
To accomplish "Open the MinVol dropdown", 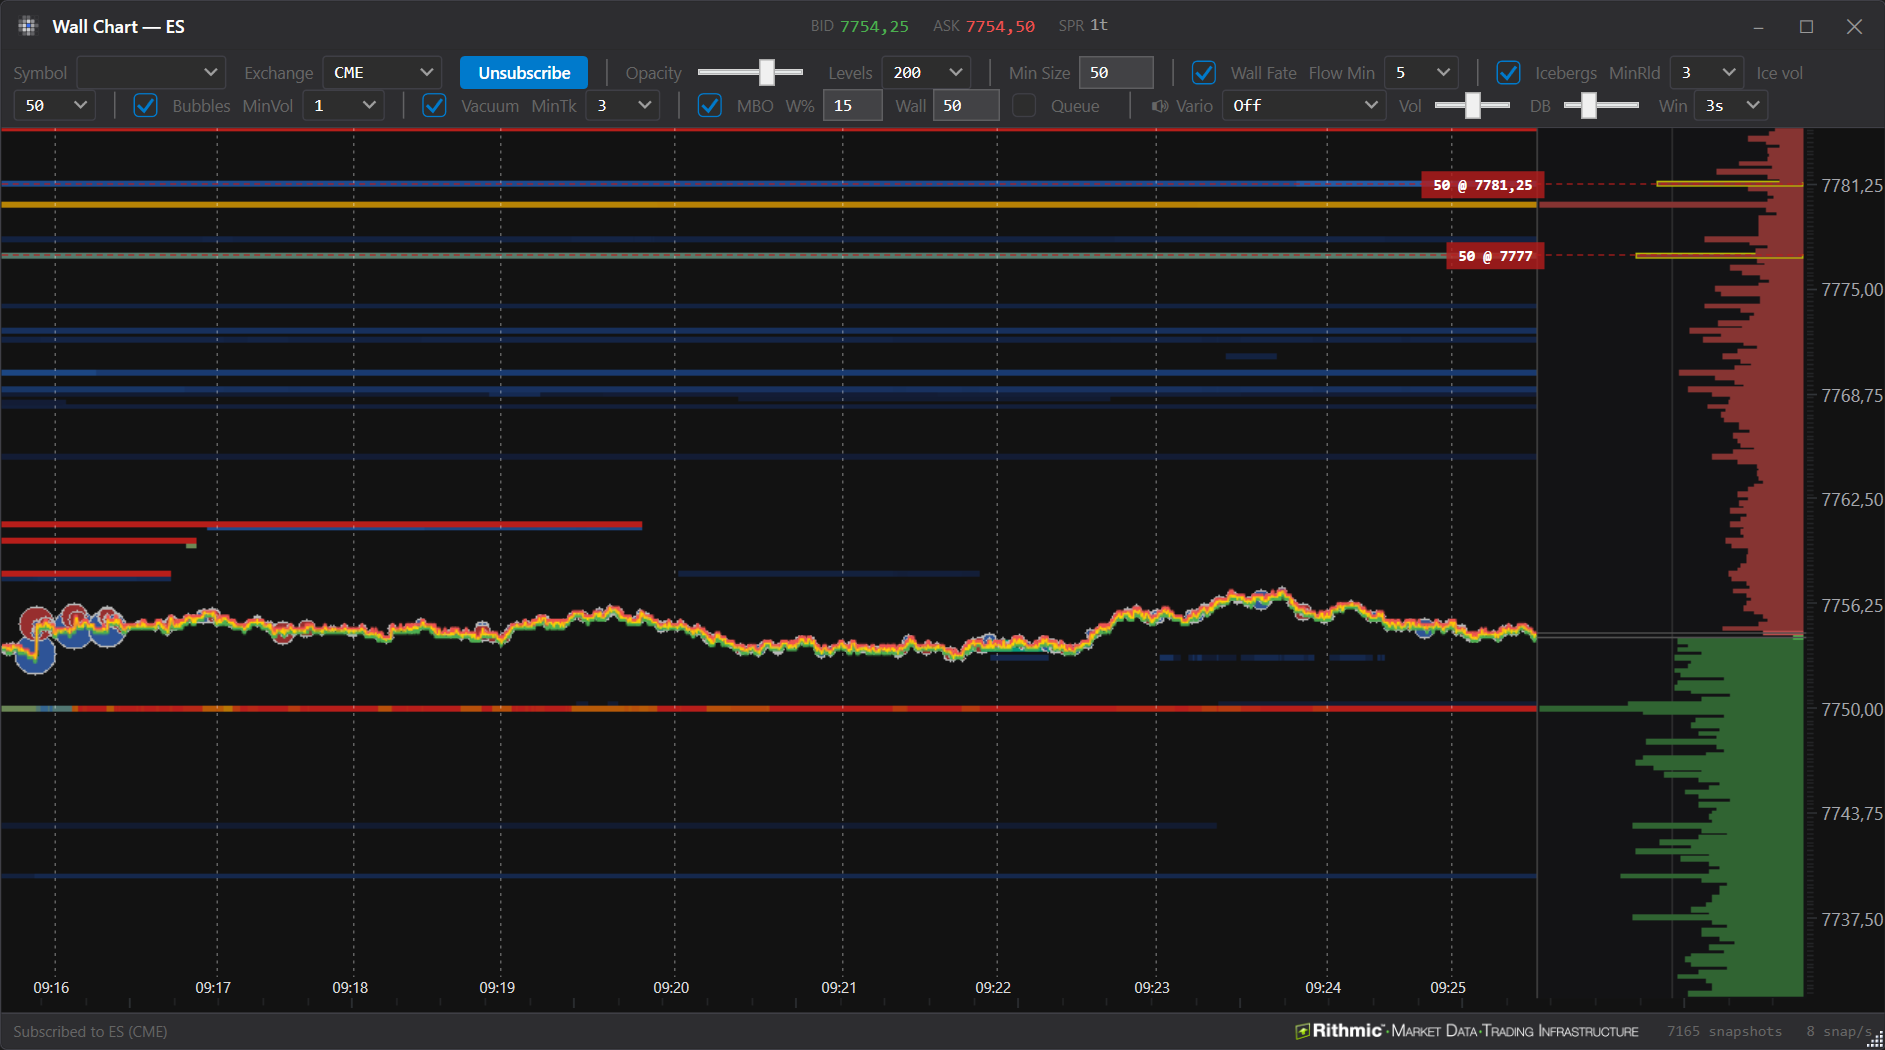I will pyautogui.click(x=344, y=106).
